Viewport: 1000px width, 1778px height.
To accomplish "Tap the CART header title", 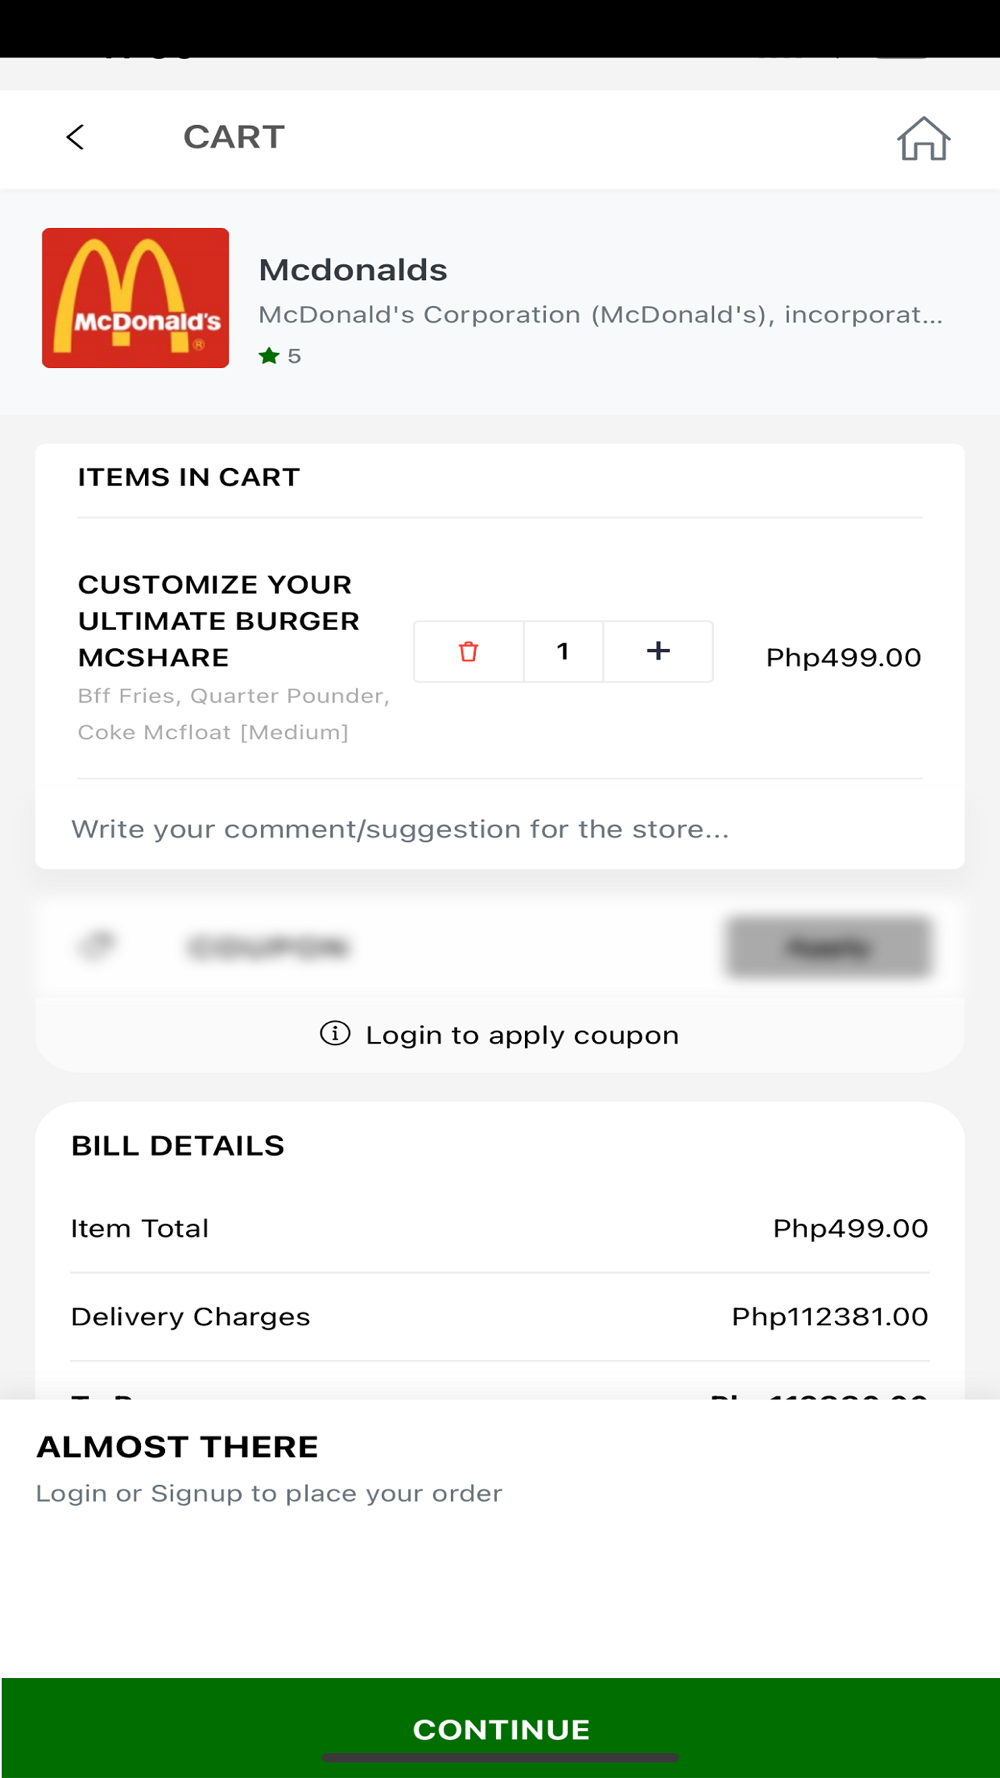I will (234, 137).
